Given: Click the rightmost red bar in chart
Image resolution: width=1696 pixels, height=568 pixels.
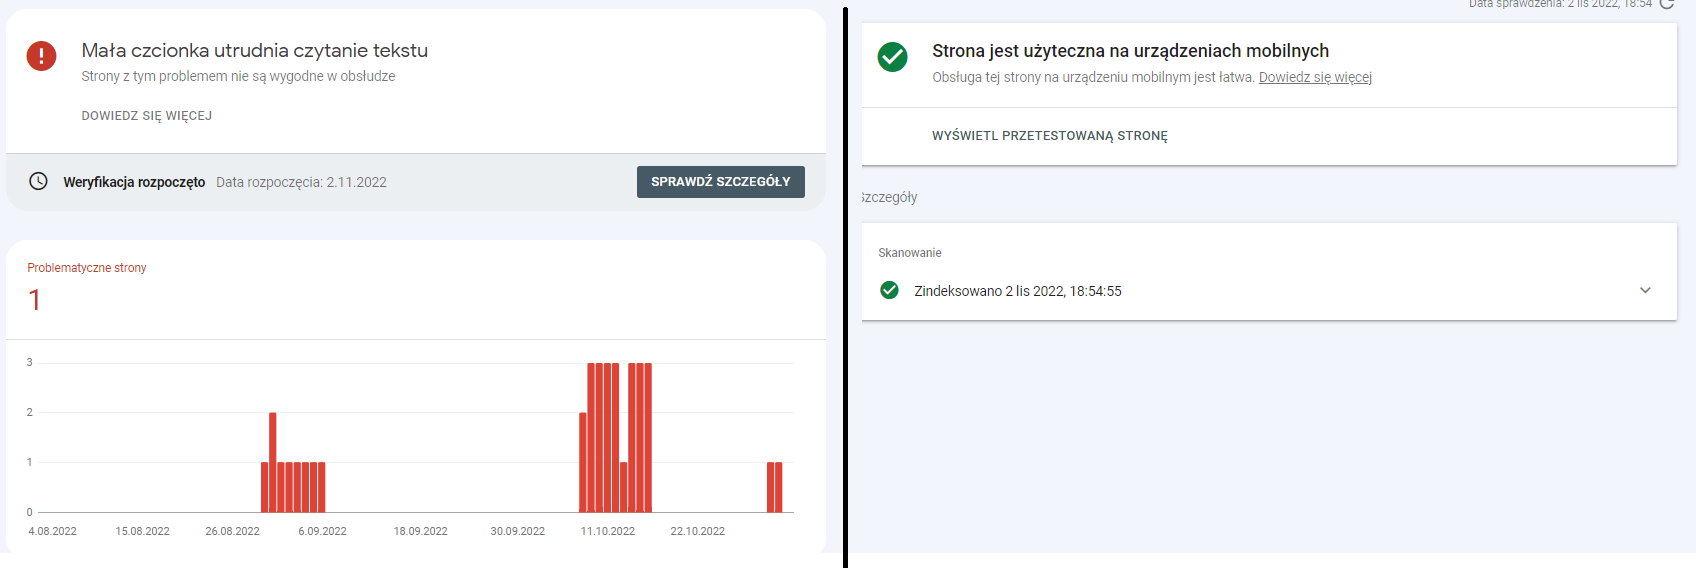Looking at the screenshot, I should click(779, 487).
